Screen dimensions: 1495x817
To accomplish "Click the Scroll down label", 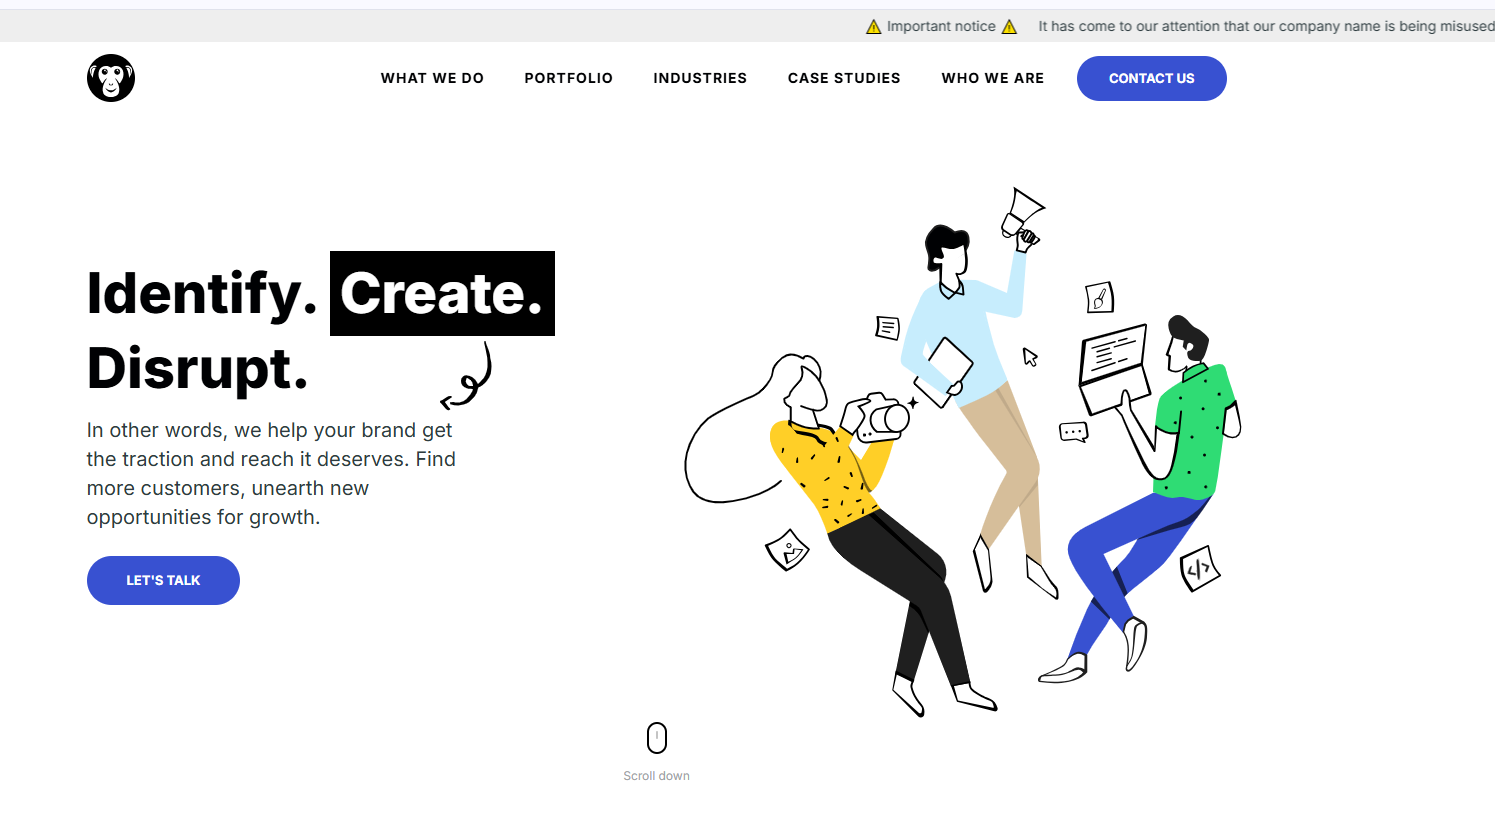I will (x=657, y=776).
